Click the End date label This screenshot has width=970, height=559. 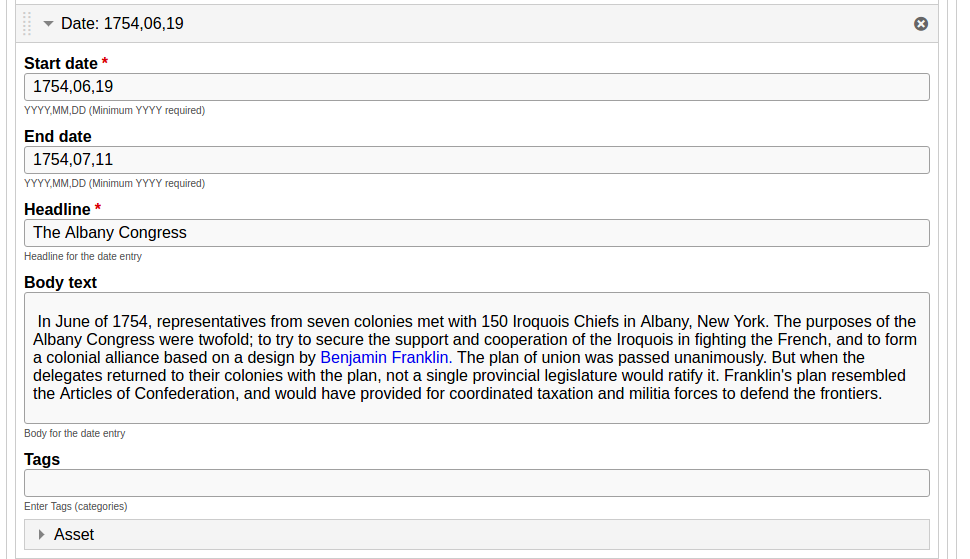click(x=58, y=136)
